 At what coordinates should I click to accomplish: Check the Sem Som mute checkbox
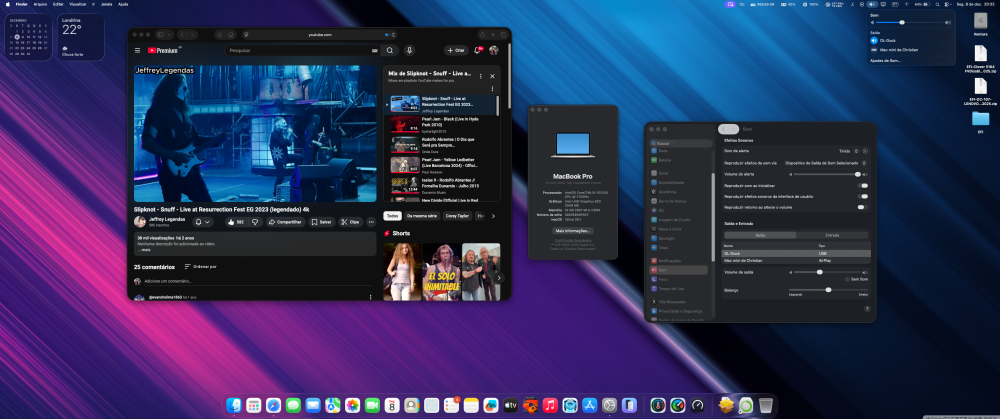pyautogui.click(x=846, y=279)
